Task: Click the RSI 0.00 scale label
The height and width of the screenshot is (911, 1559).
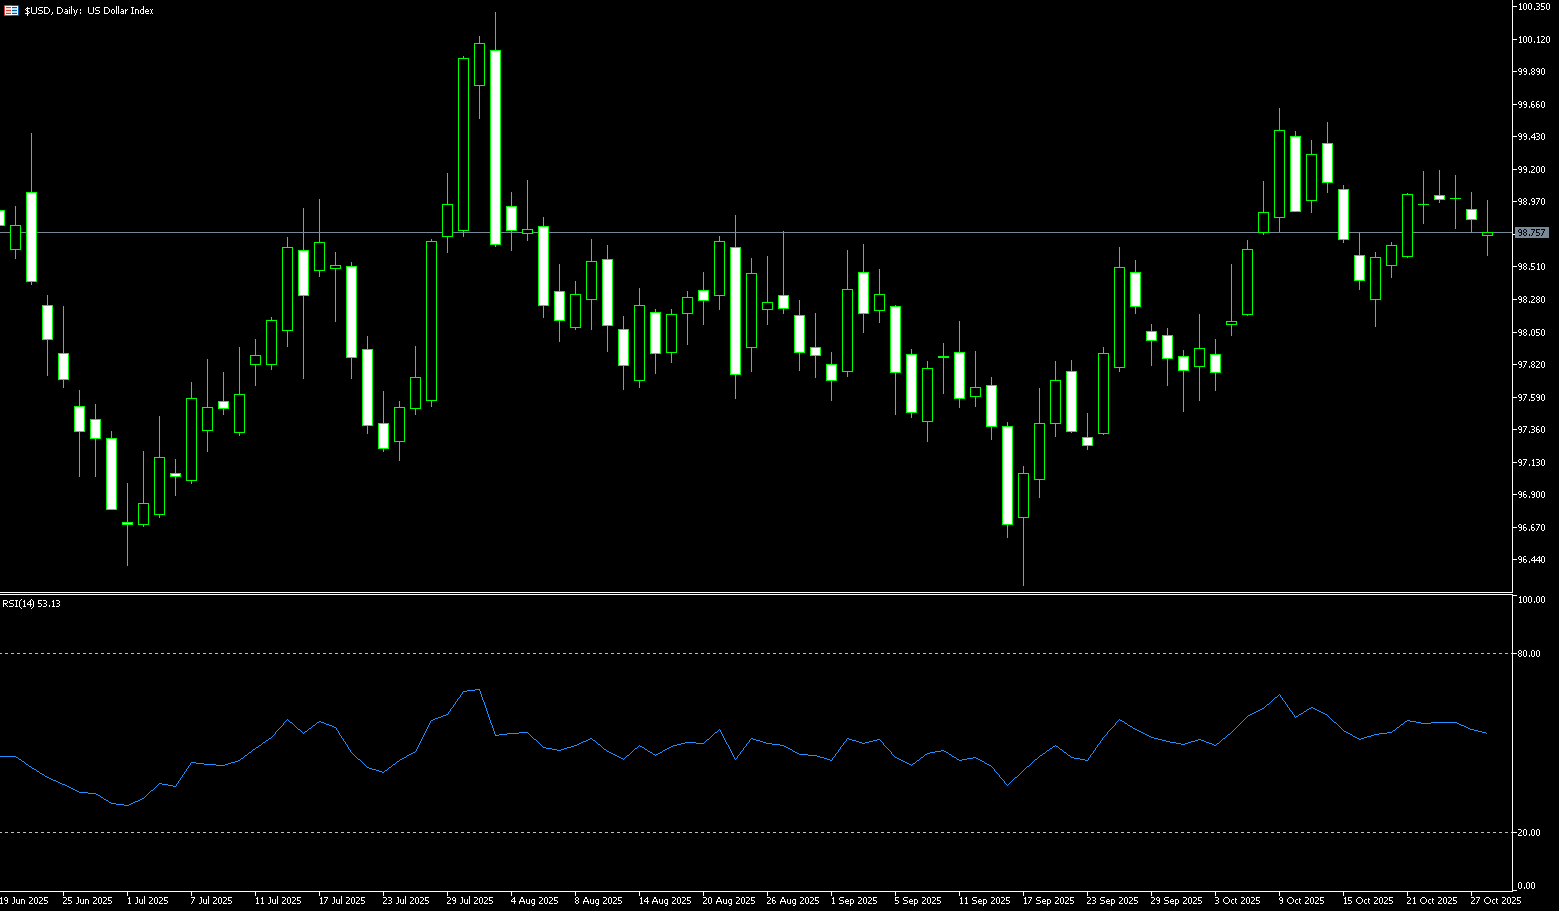Action: (1526, 886)
